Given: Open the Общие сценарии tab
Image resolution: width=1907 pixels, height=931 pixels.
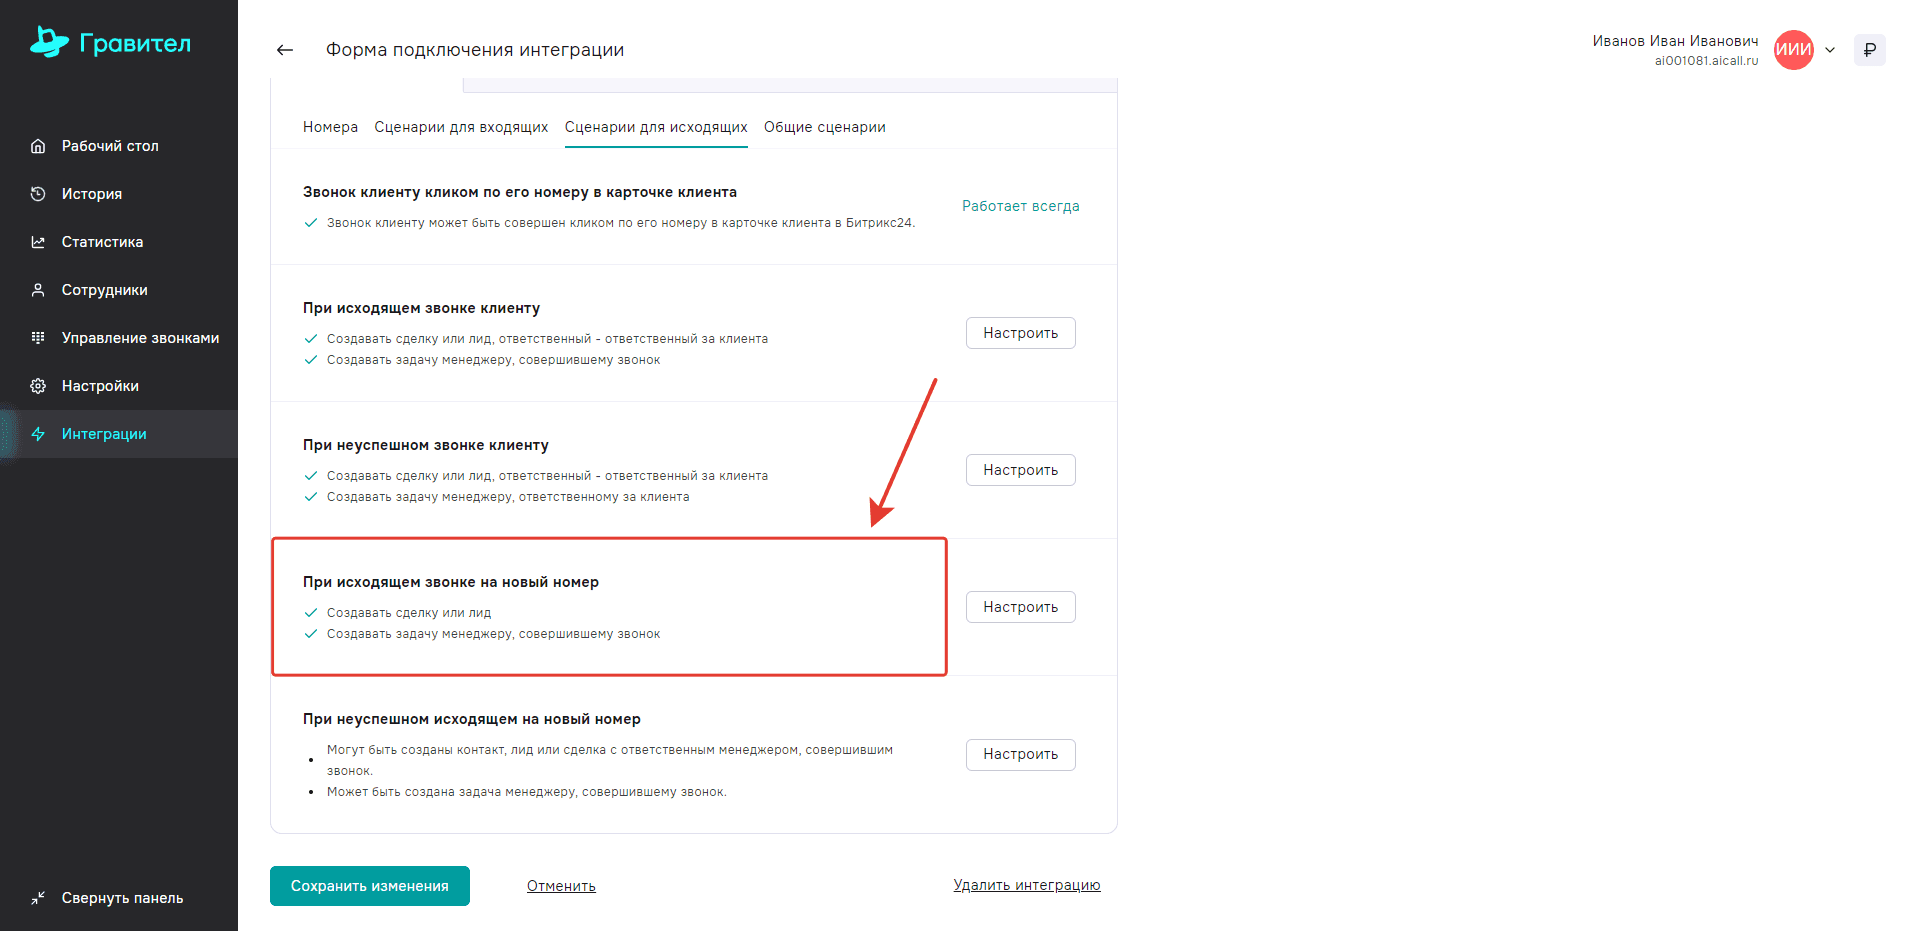Looking at the screenshot, I should point(825,127).
